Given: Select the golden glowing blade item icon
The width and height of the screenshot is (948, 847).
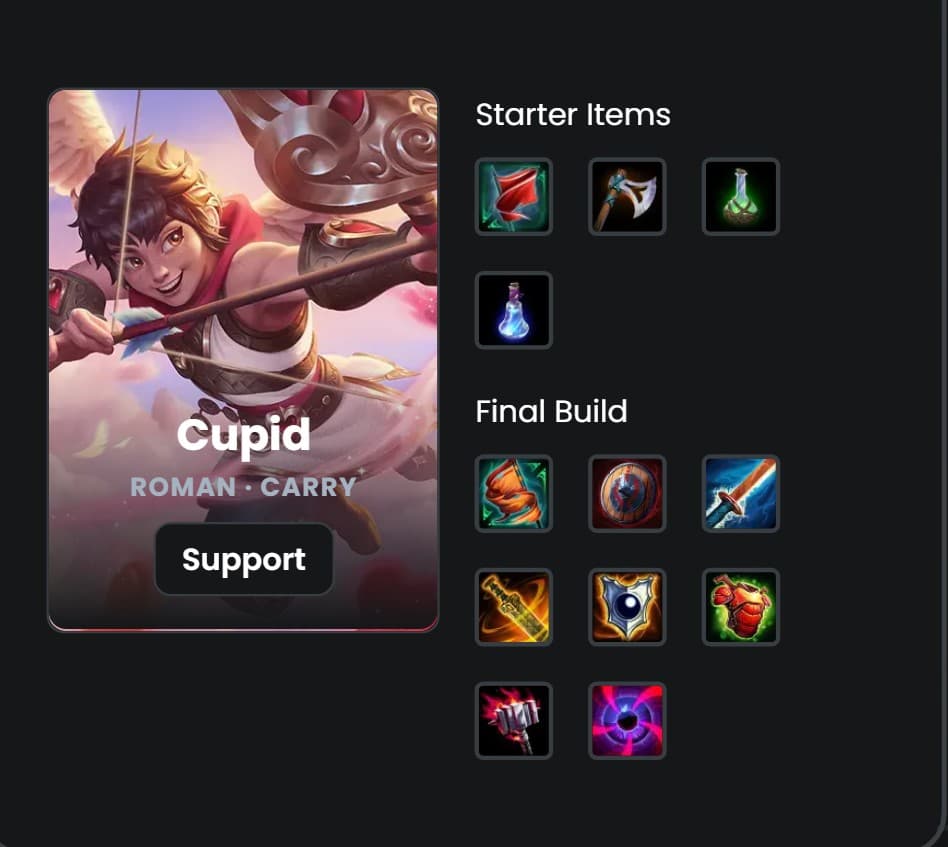Looking at the screenshot, I should click(x=513, y=607).
